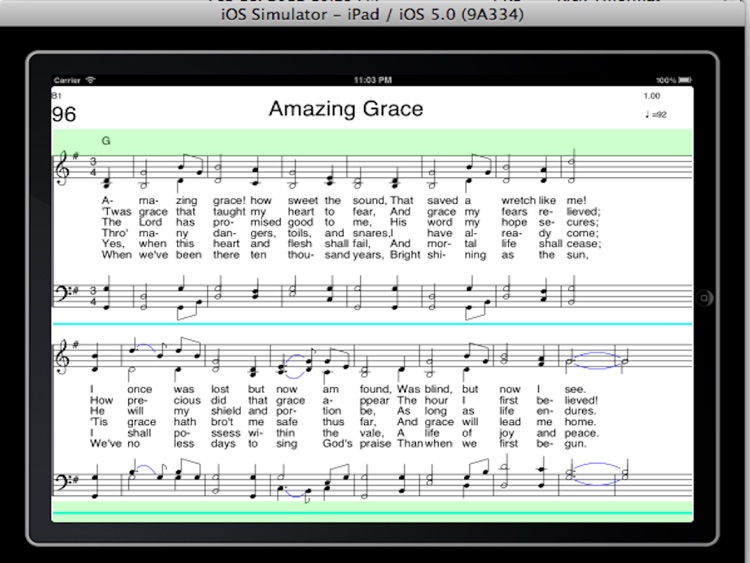Tap the lyric 'vale,'
Viewport: 750px width, 563px height.
click(x=372, y=433)
